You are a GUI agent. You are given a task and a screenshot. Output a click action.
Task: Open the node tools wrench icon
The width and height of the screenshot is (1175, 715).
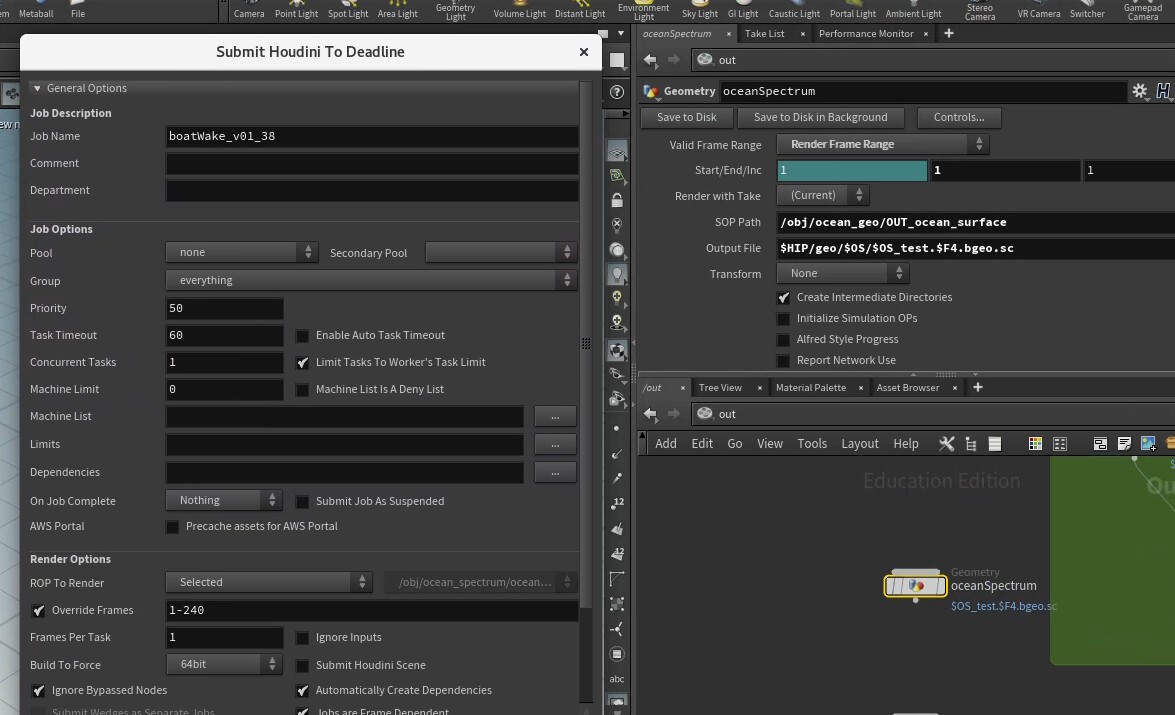click(x=946, y=444)
